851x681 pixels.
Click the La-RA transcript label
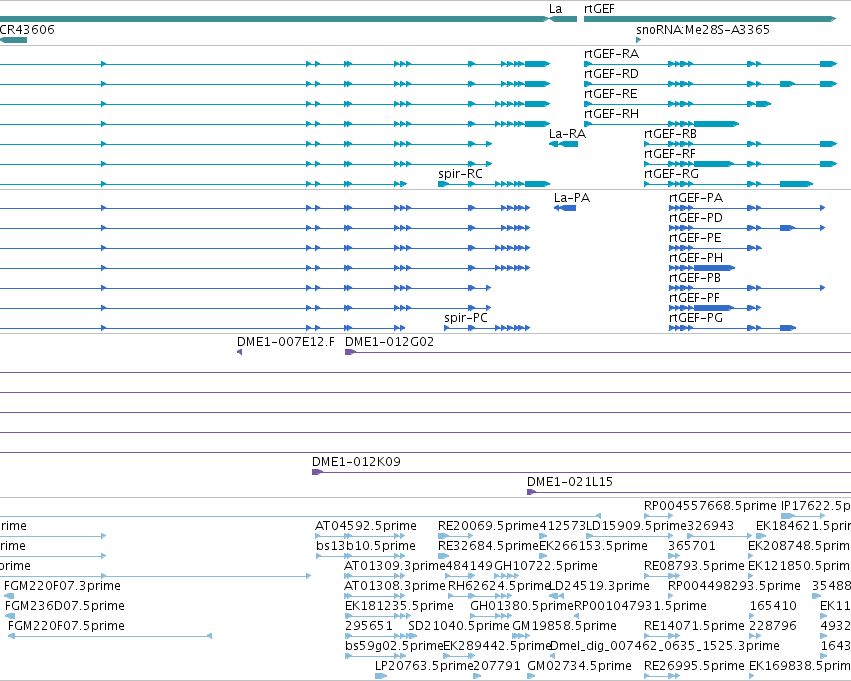click(568, 134)
